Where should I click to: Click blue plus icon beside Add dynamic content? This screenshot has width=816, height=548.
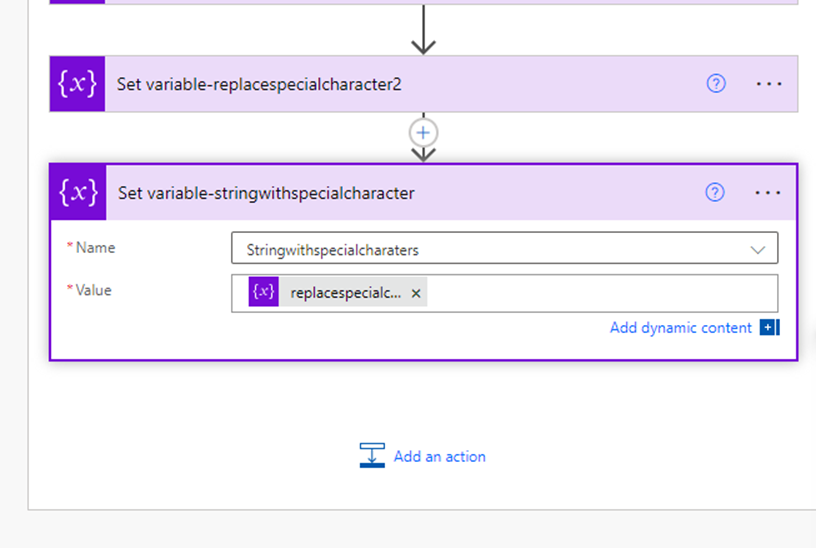pyautogui.click(x=768, y=328)
